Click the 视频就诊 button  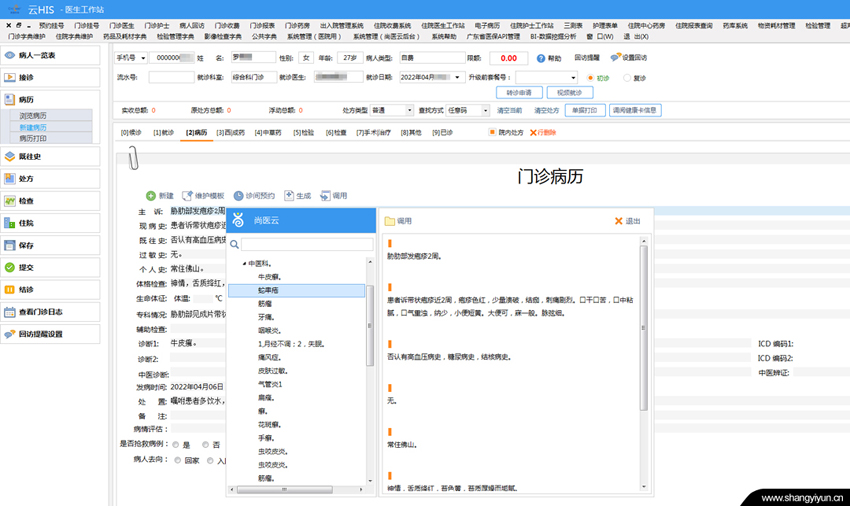(570, 93)
